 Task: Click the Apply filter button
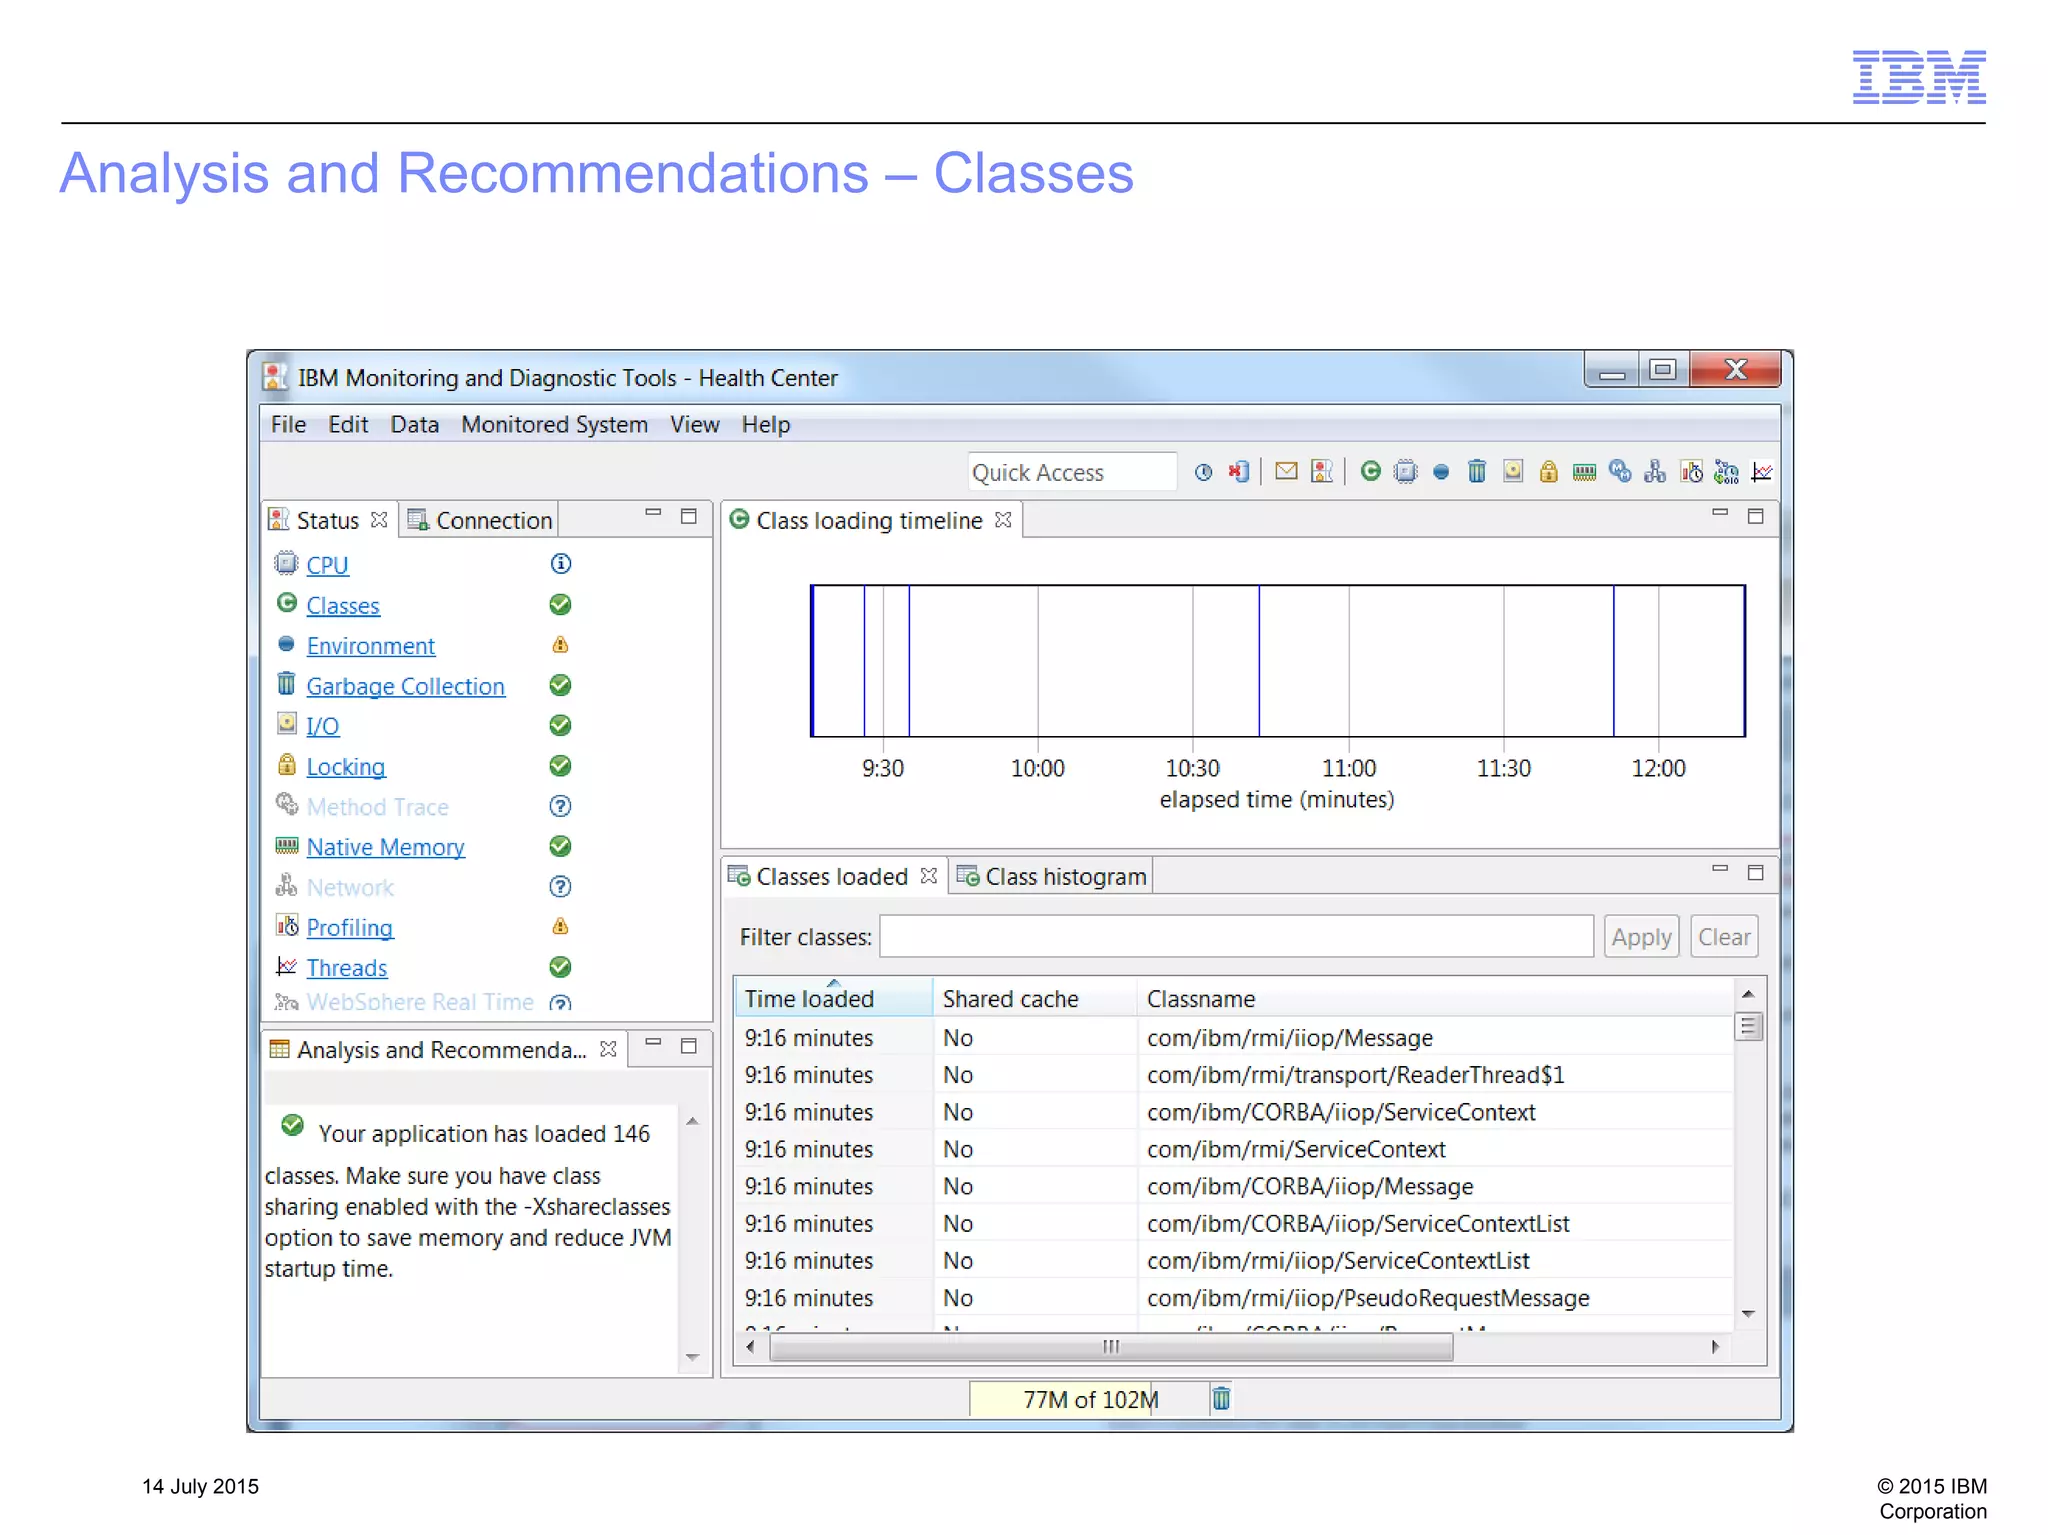[x=1641, y=937]
